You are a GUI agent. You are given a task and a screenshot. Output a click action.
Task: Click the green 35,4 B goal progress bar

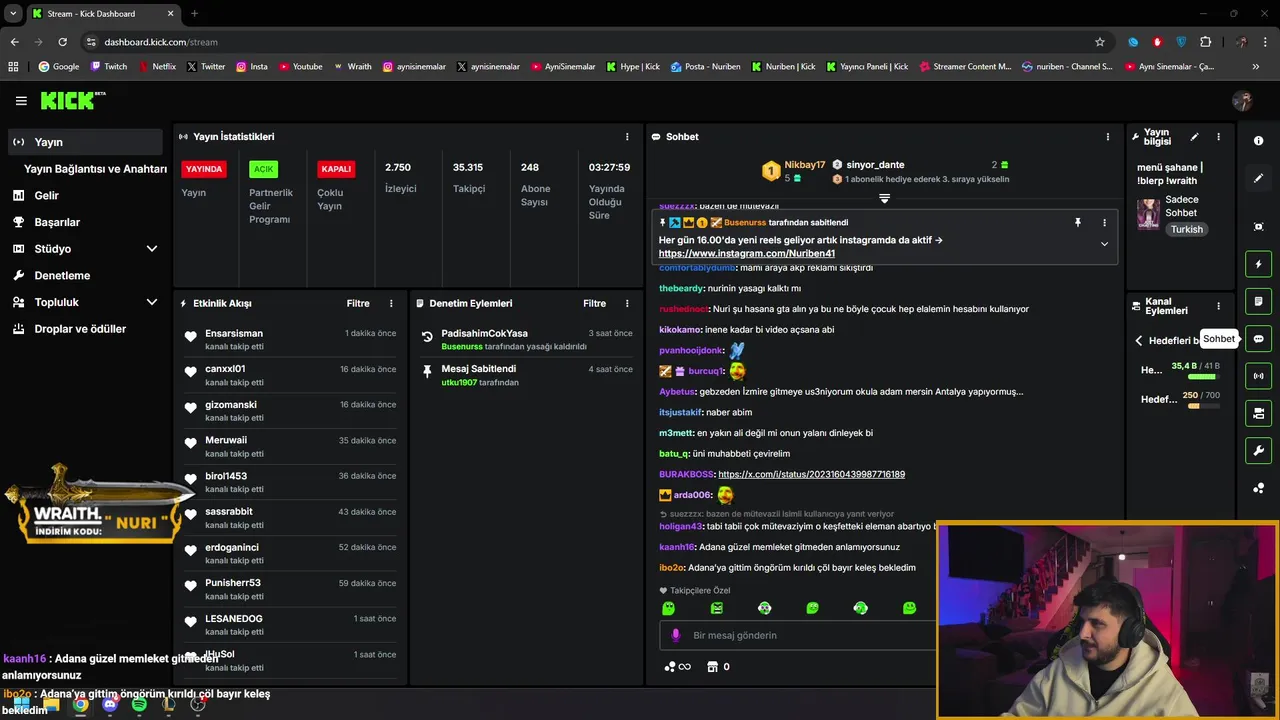tap(1202, 377)
